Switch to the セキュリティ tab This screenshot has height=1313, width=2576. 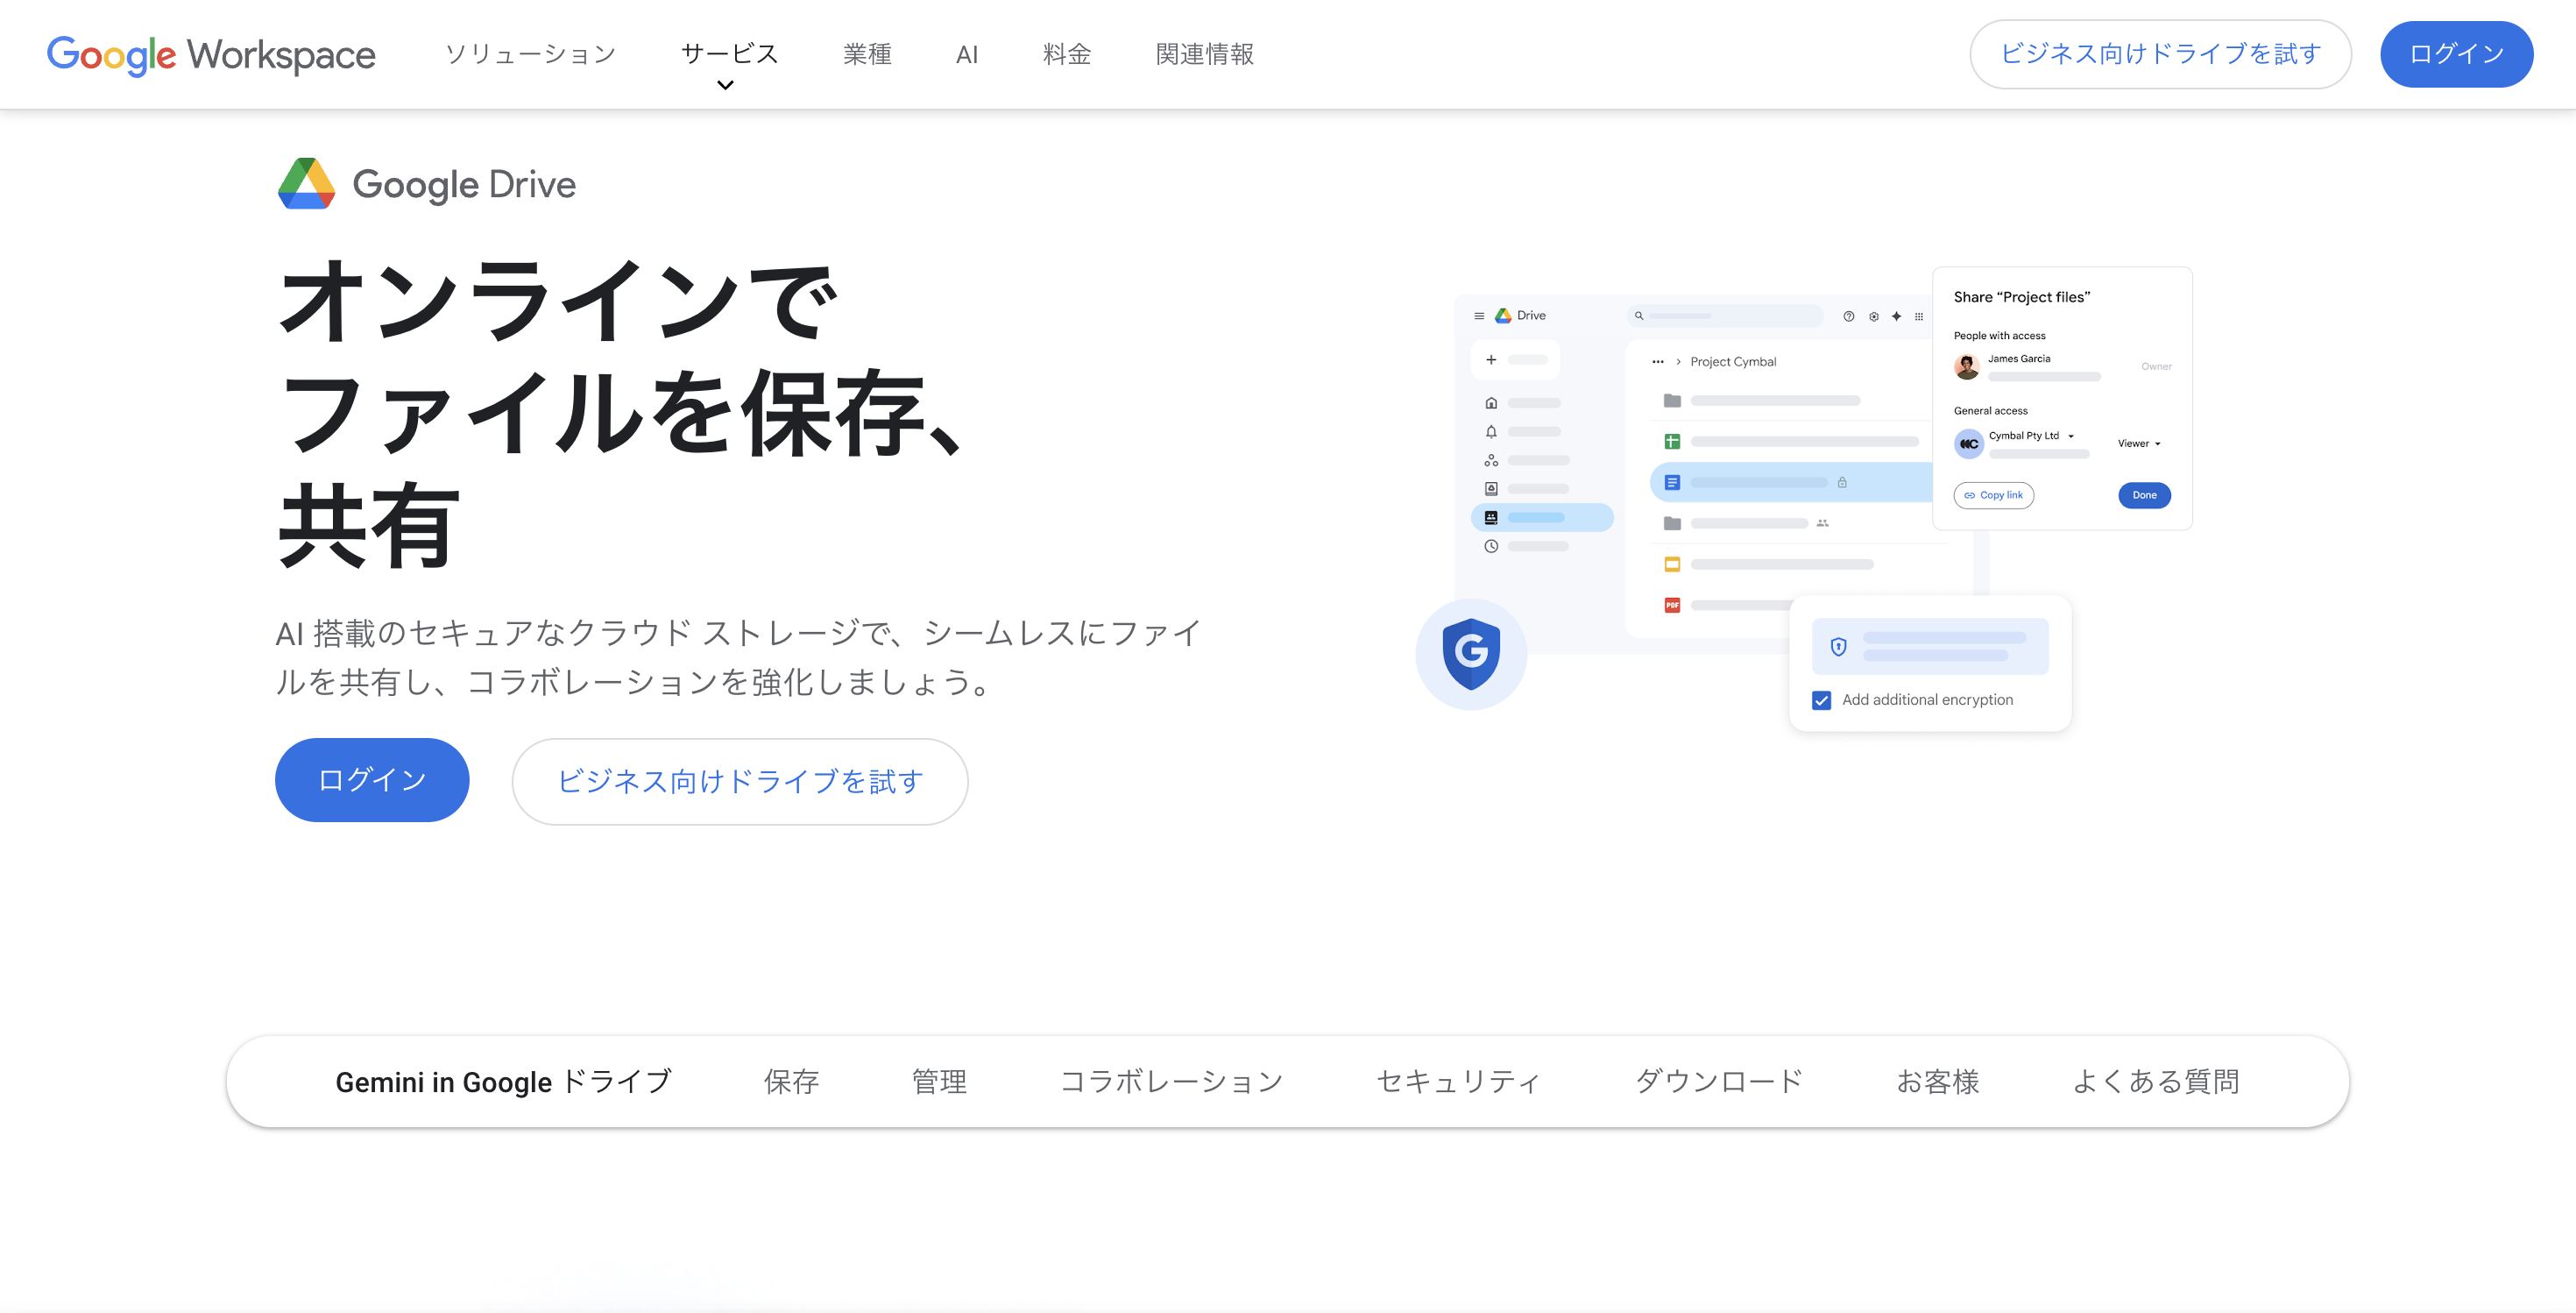click(x=1458, y=1081)
